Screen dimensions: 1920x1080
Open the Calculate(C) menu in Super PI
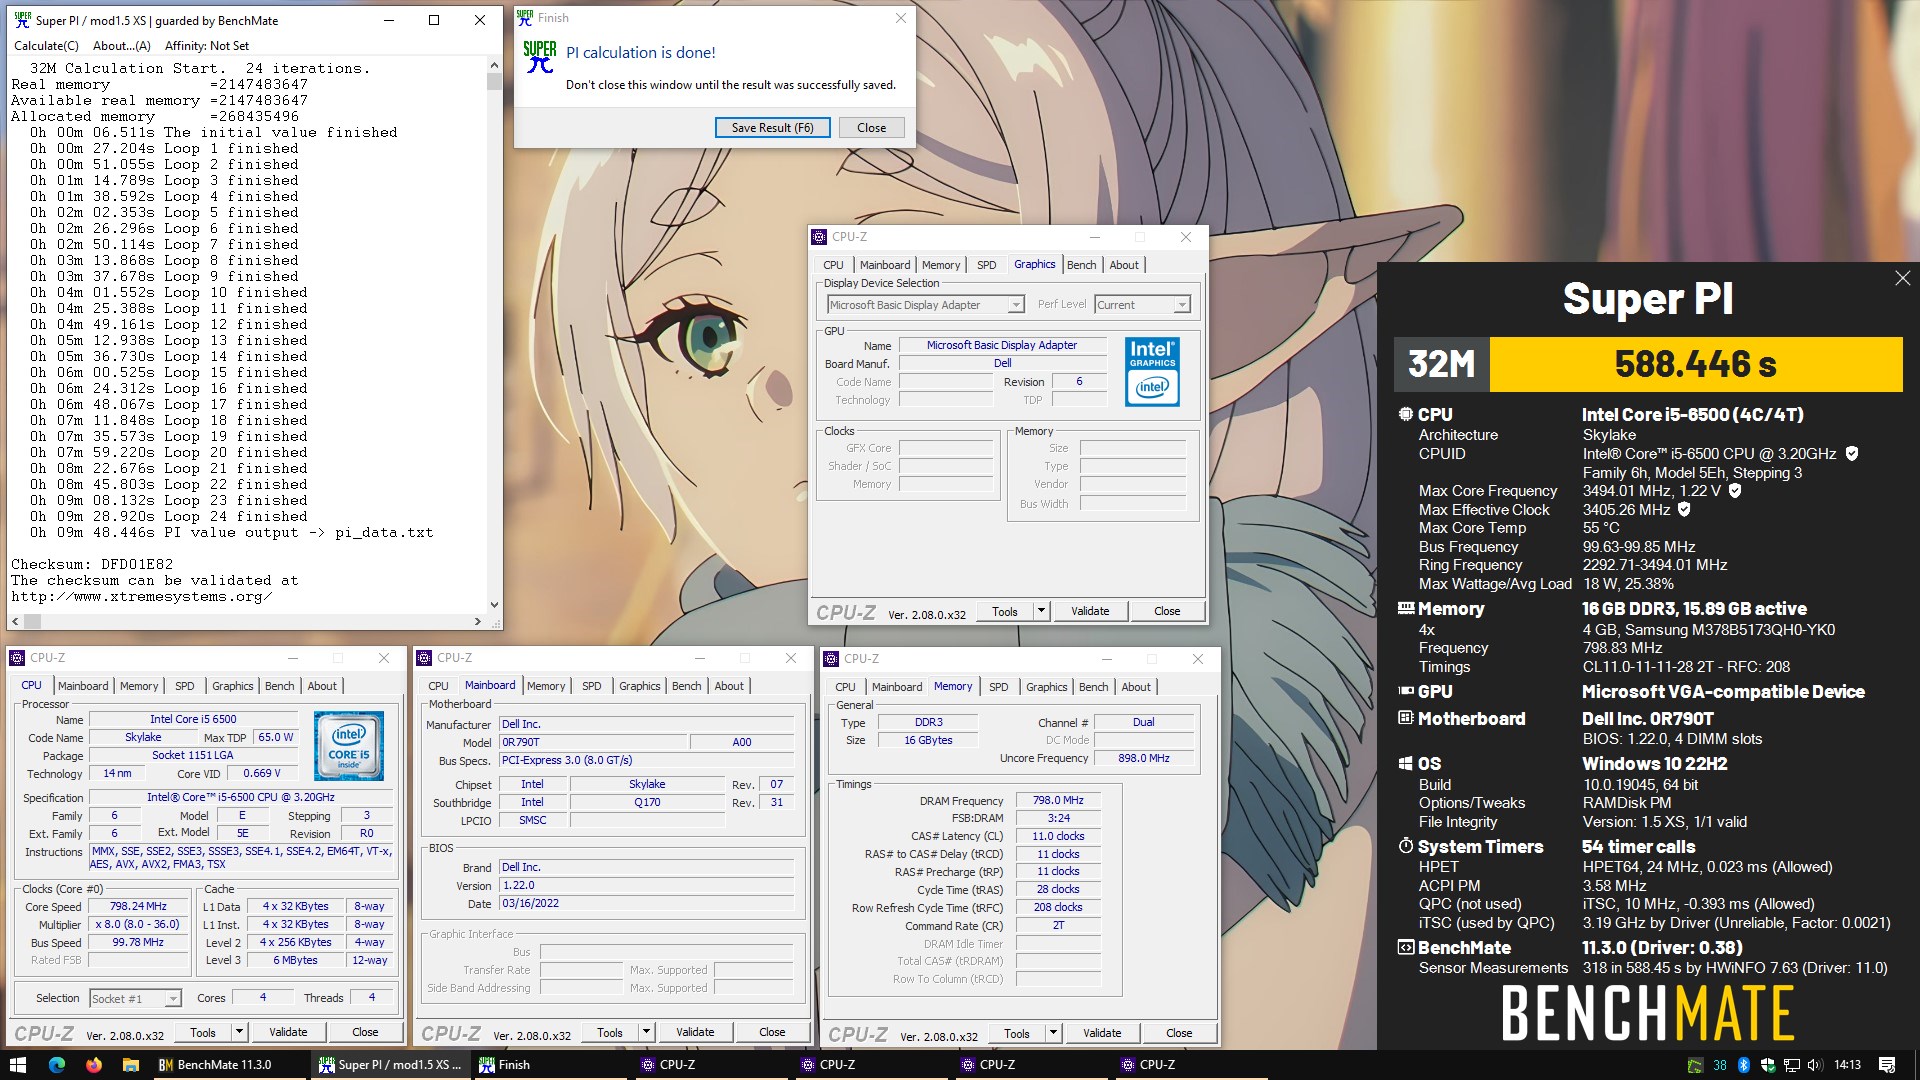(46, 45)
